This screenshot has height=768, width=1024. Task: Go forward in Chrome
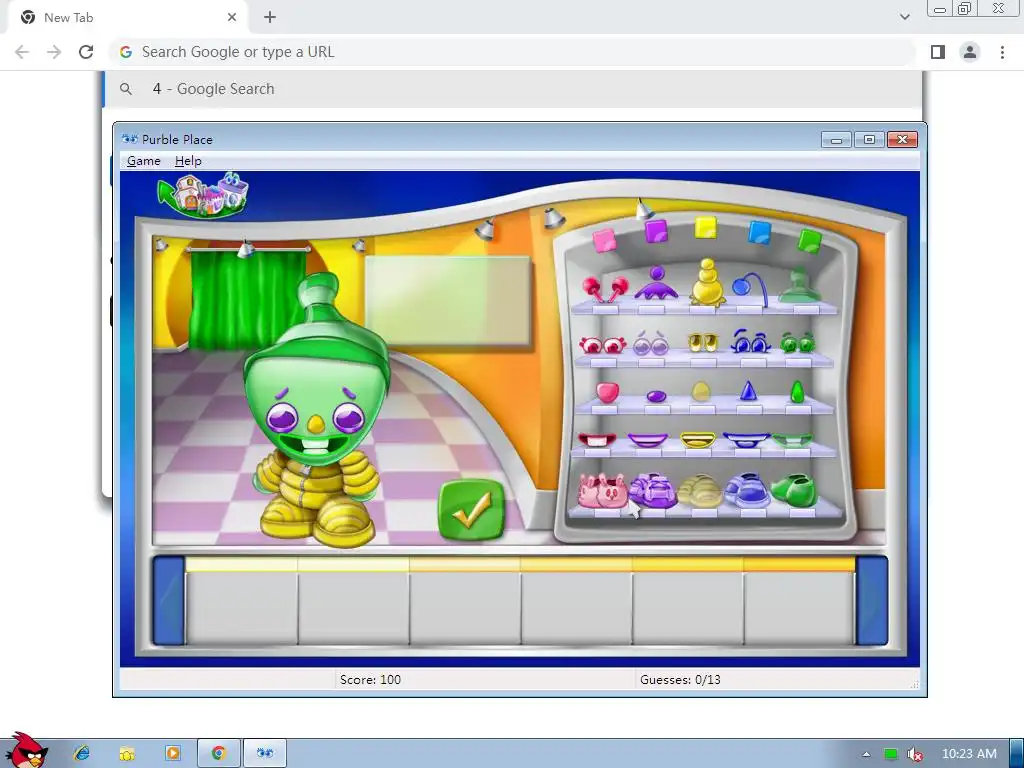tap(54, 52)
